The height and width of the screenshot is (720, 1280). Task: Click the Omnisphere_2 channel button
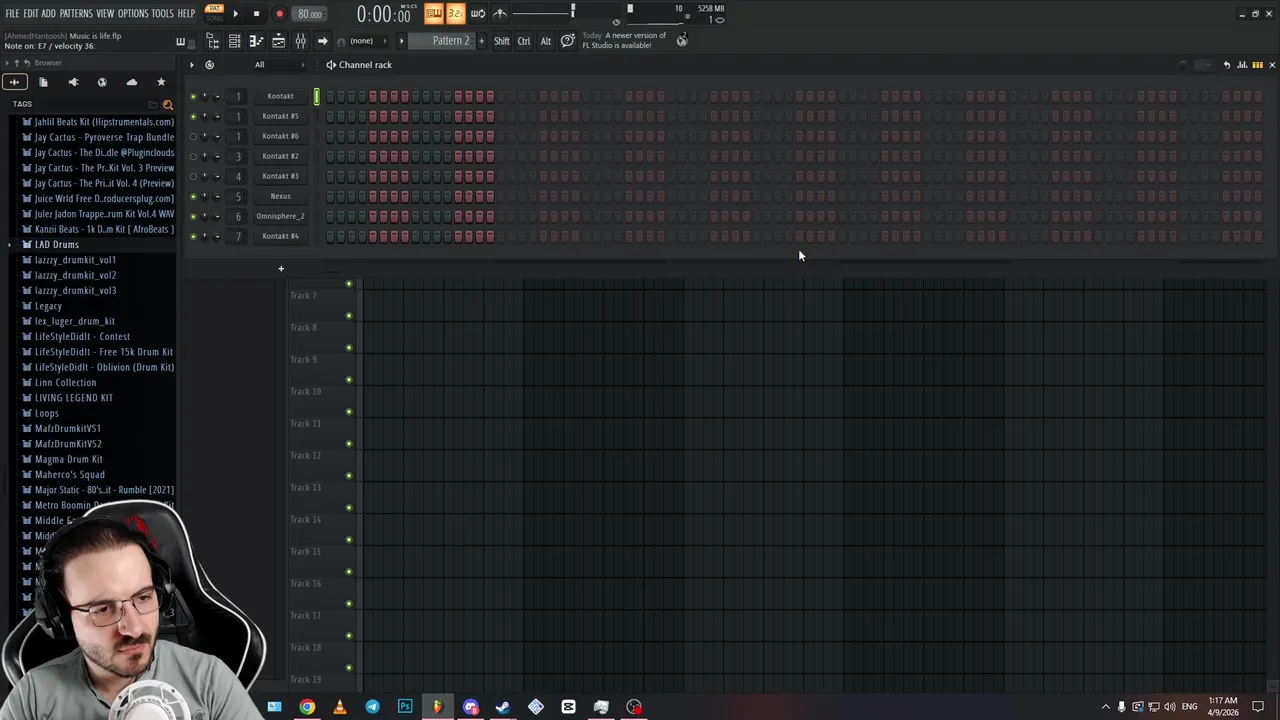[x=280, y=216]
